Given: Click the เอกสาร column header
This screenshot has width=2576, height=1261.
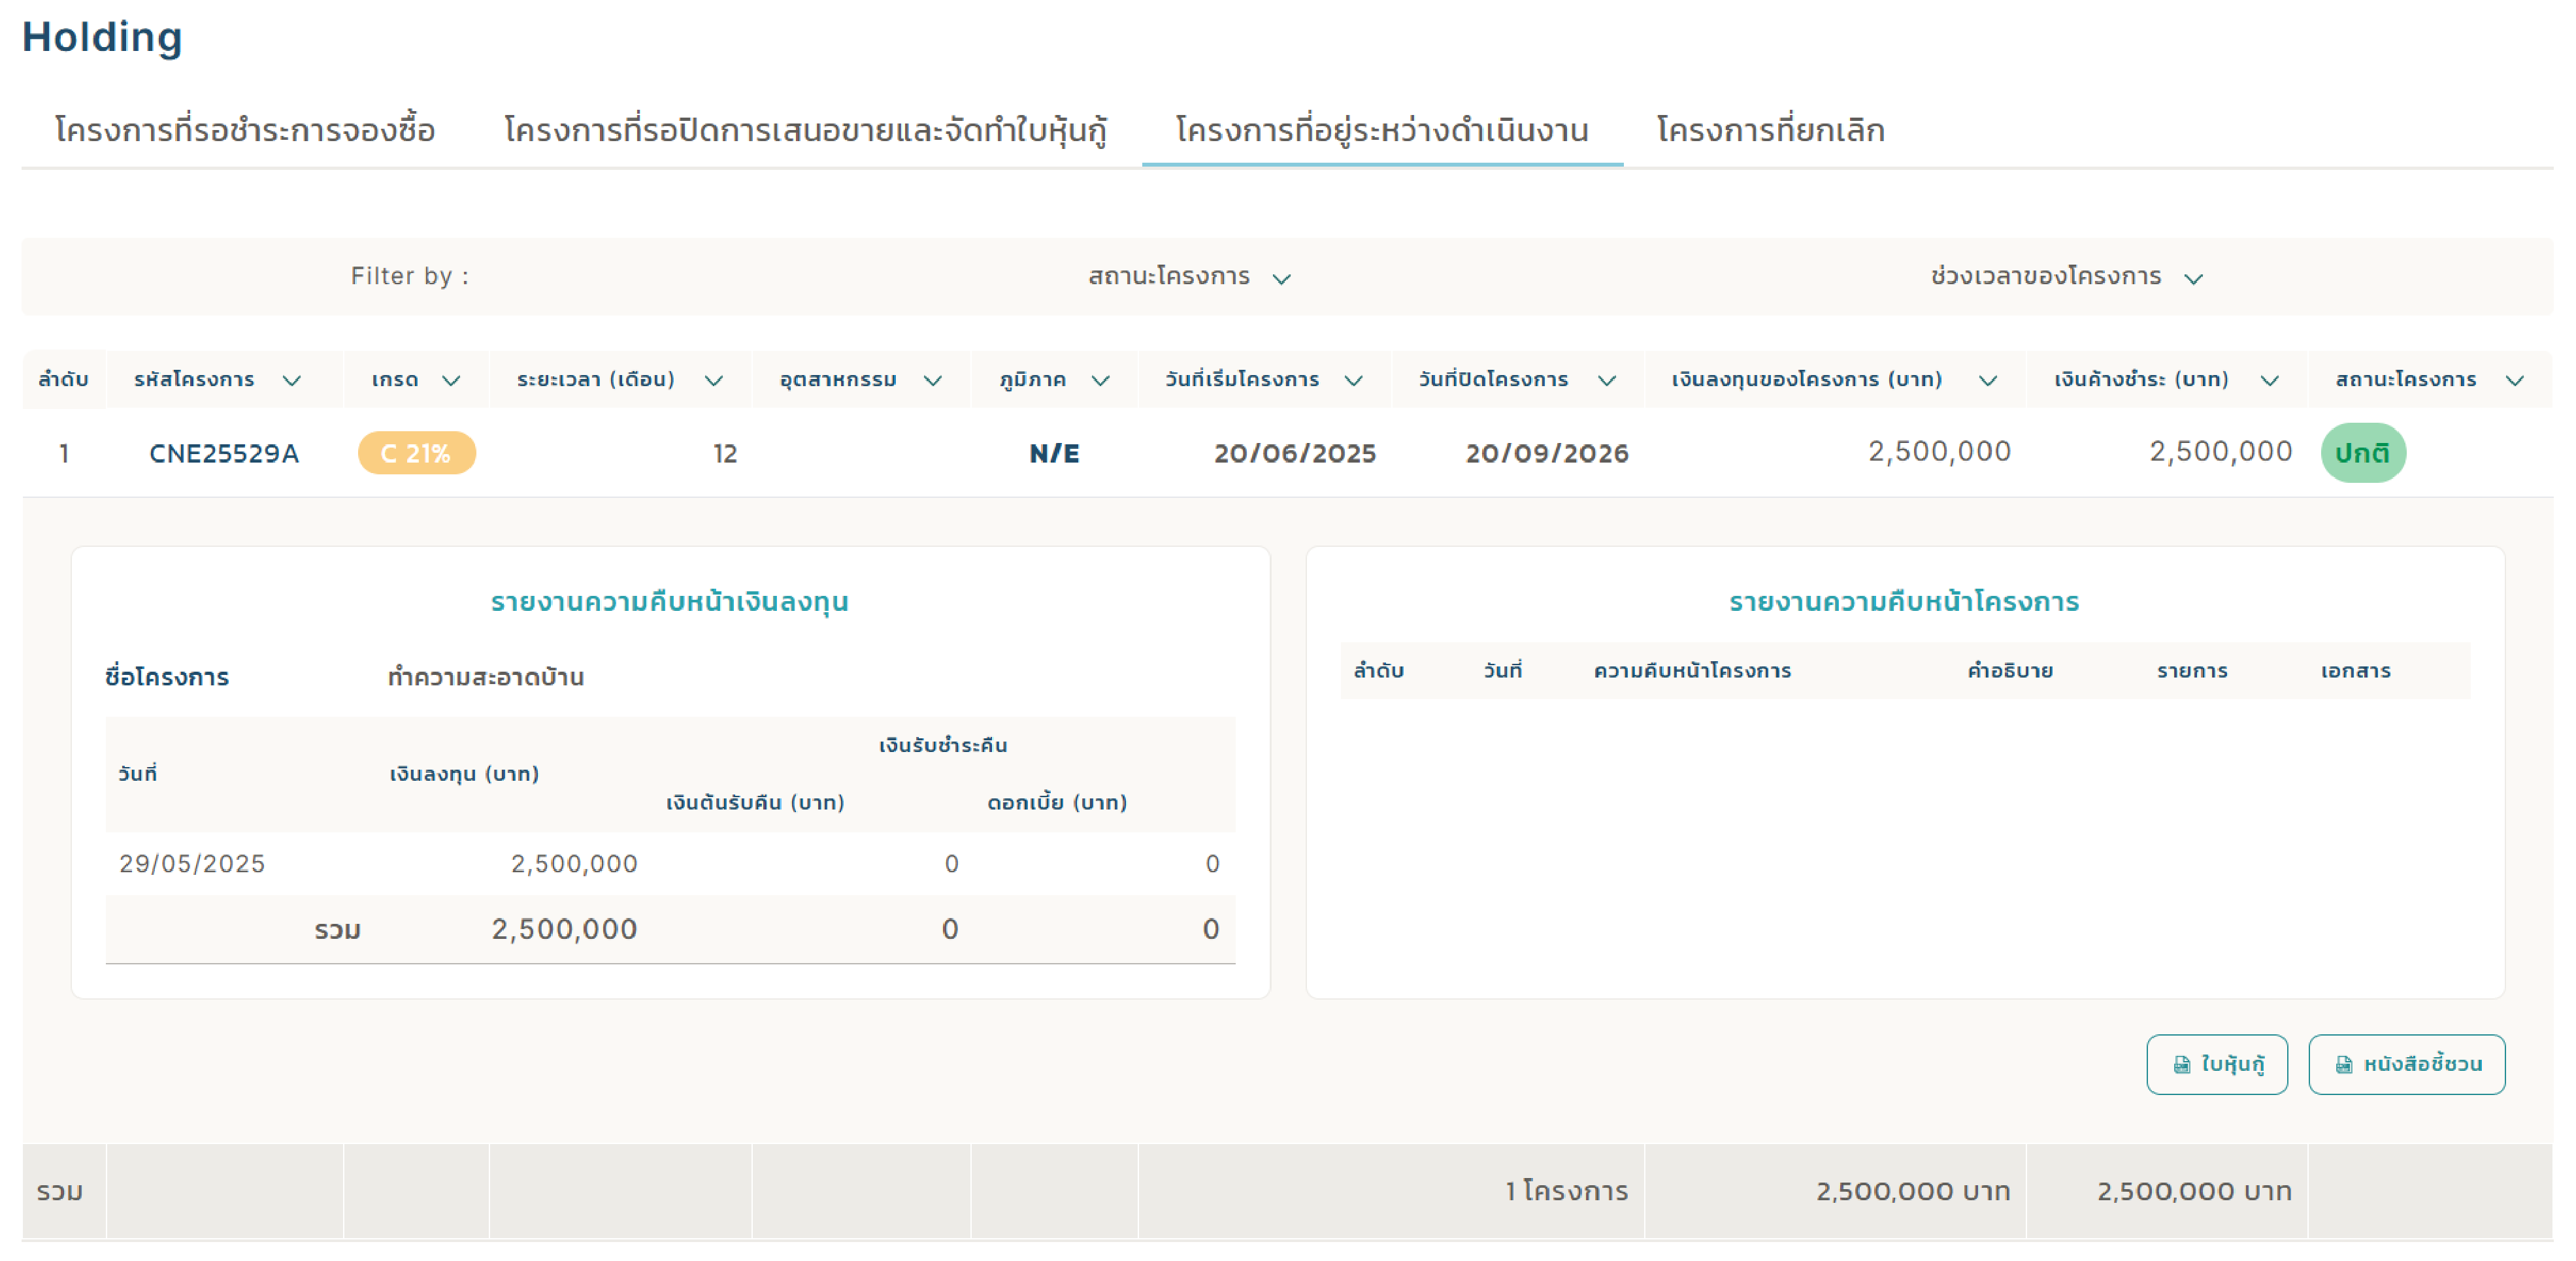Looking at the screenshot, I should [x=2355, y=671].
